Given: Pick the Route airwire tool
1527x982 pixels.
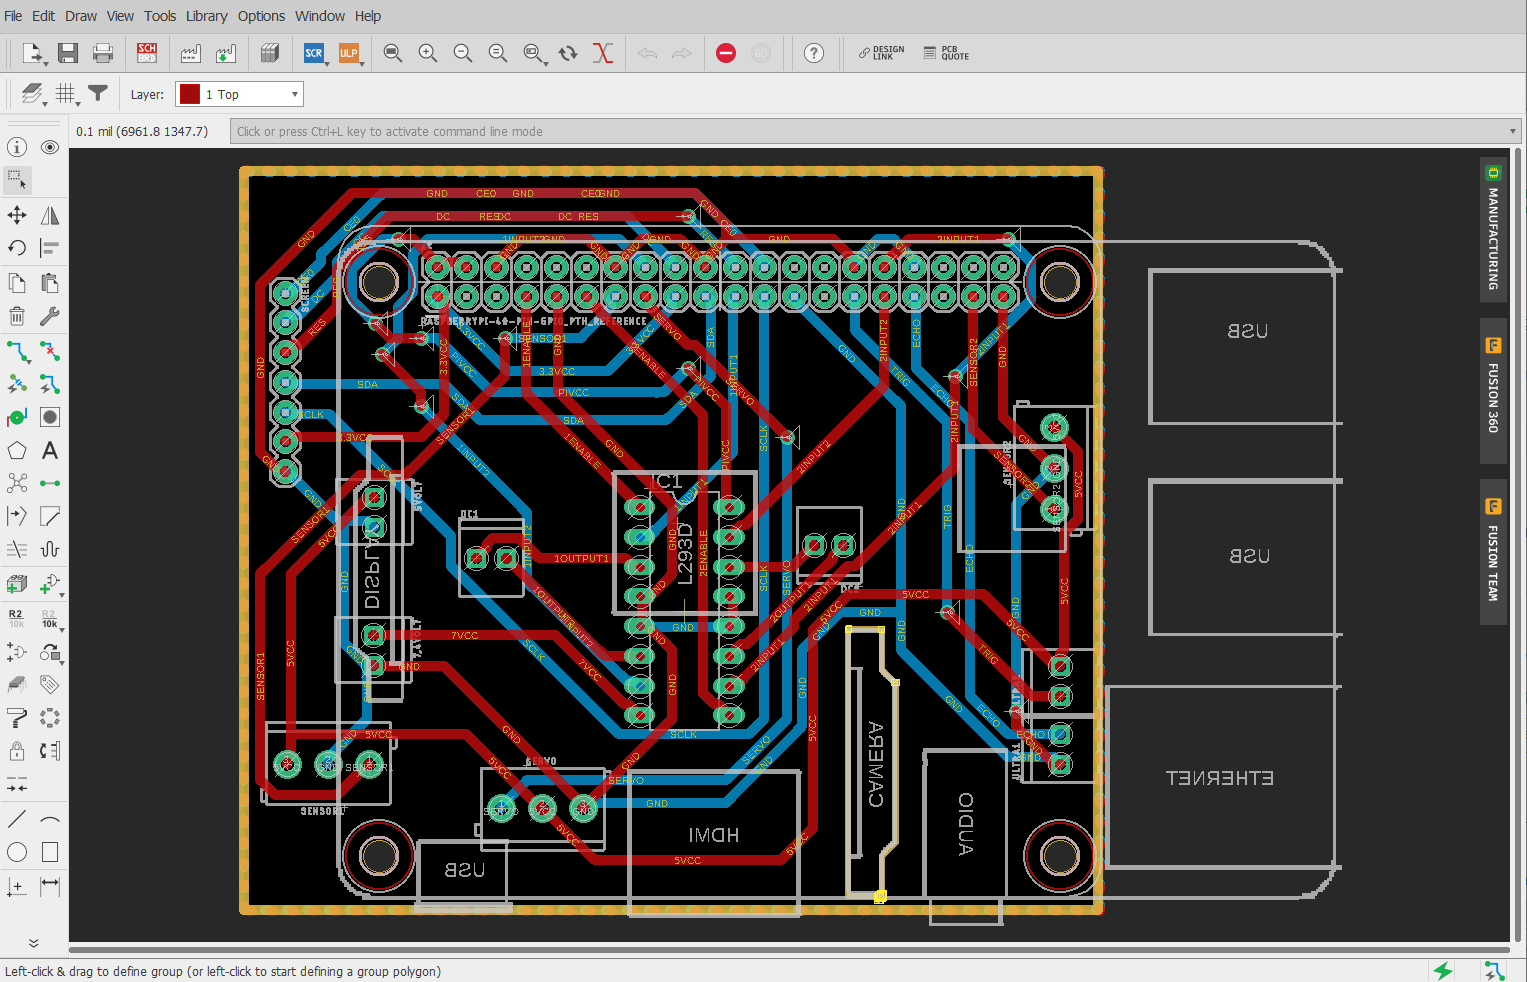Looking at the screenshot, I should [17, 351].
